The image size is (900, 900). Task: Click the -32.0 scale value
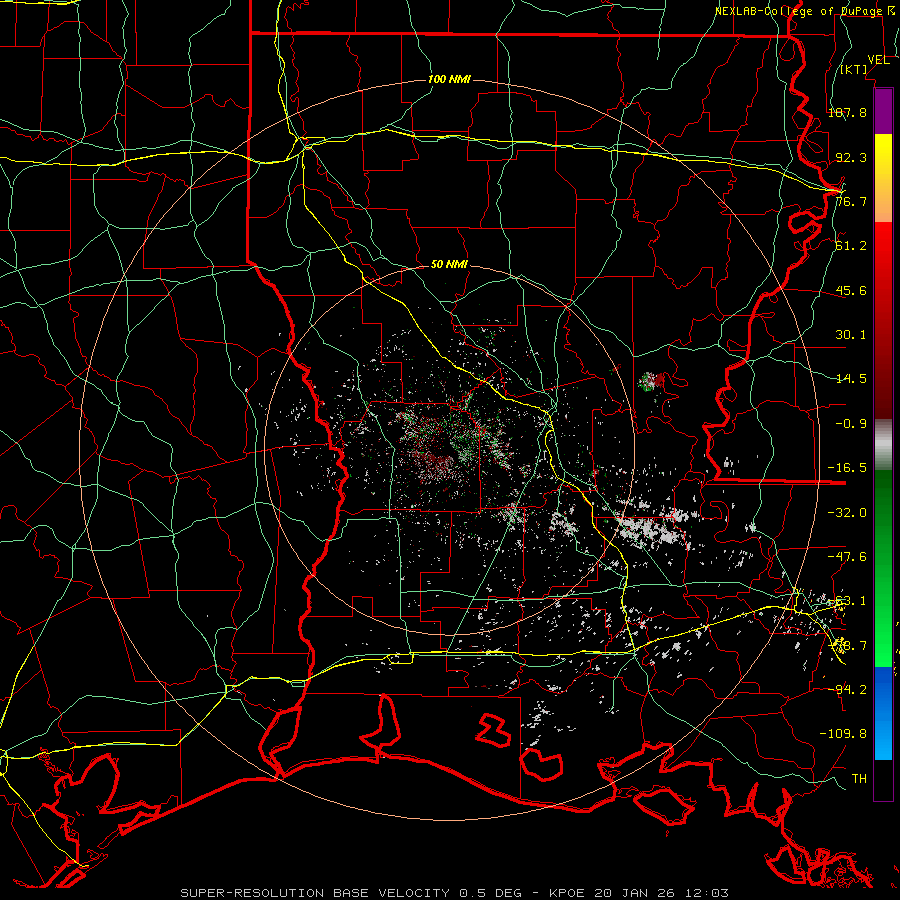847,513
